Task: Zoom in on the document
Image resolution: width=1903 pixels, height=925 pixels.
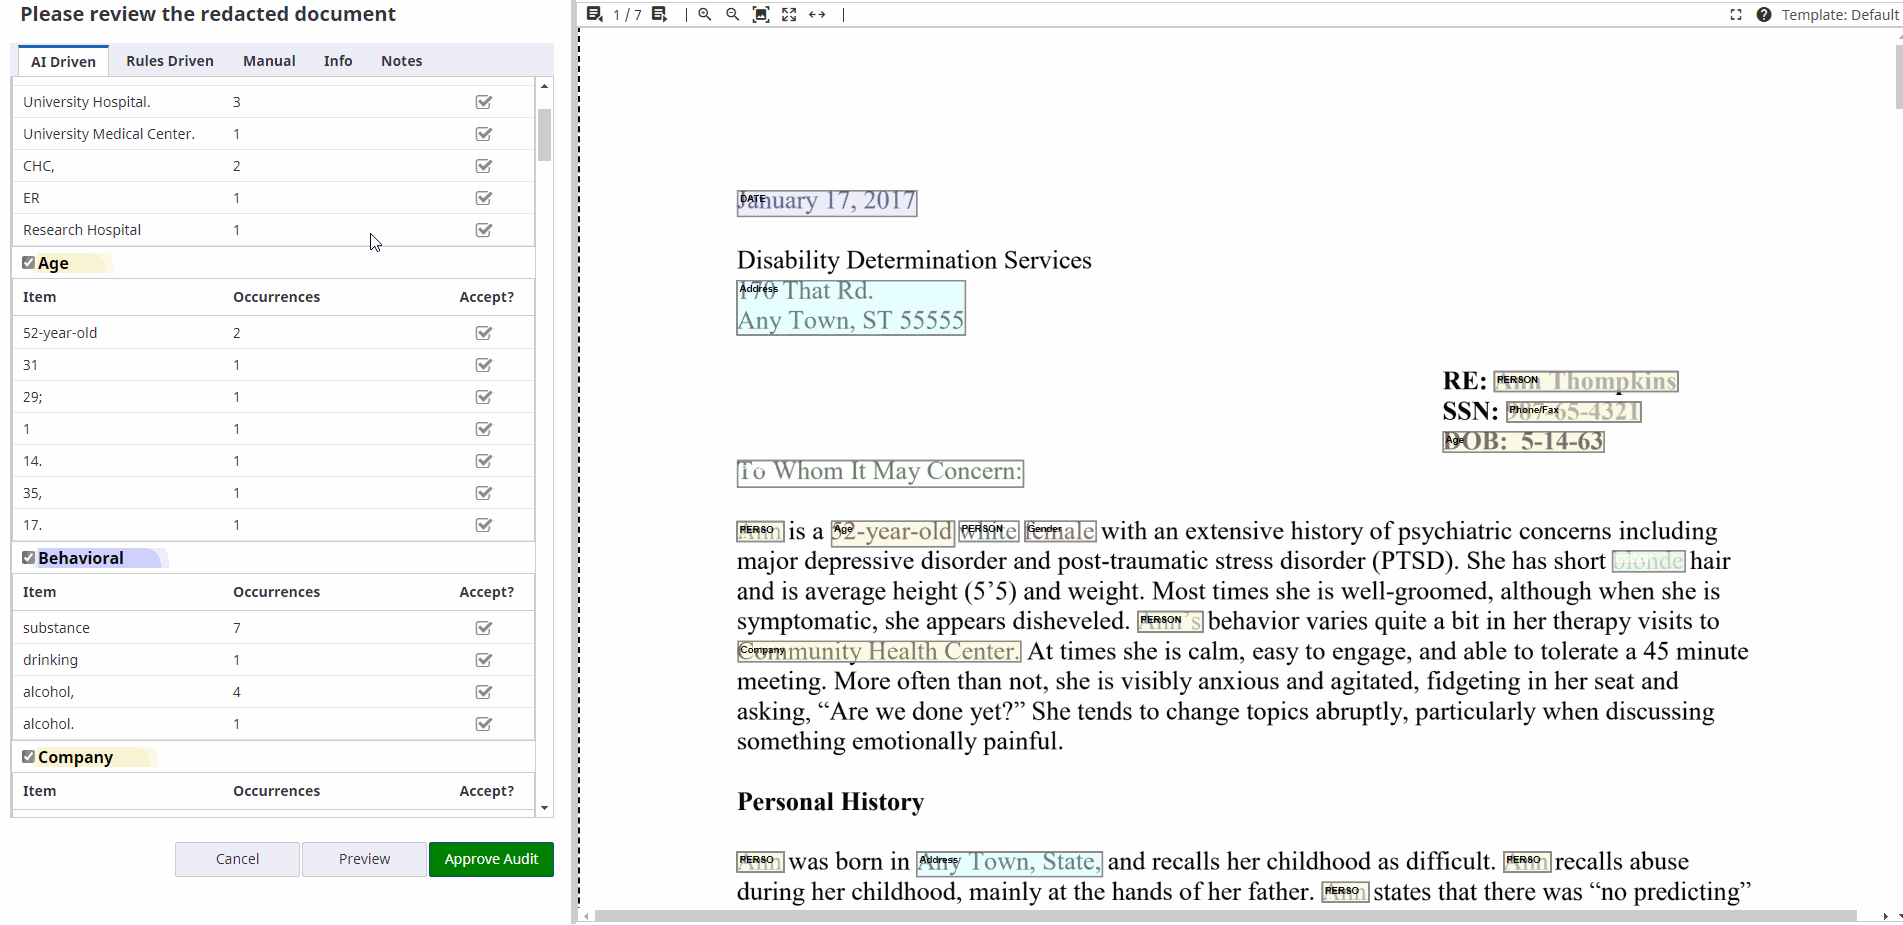Action: point(705,14)
